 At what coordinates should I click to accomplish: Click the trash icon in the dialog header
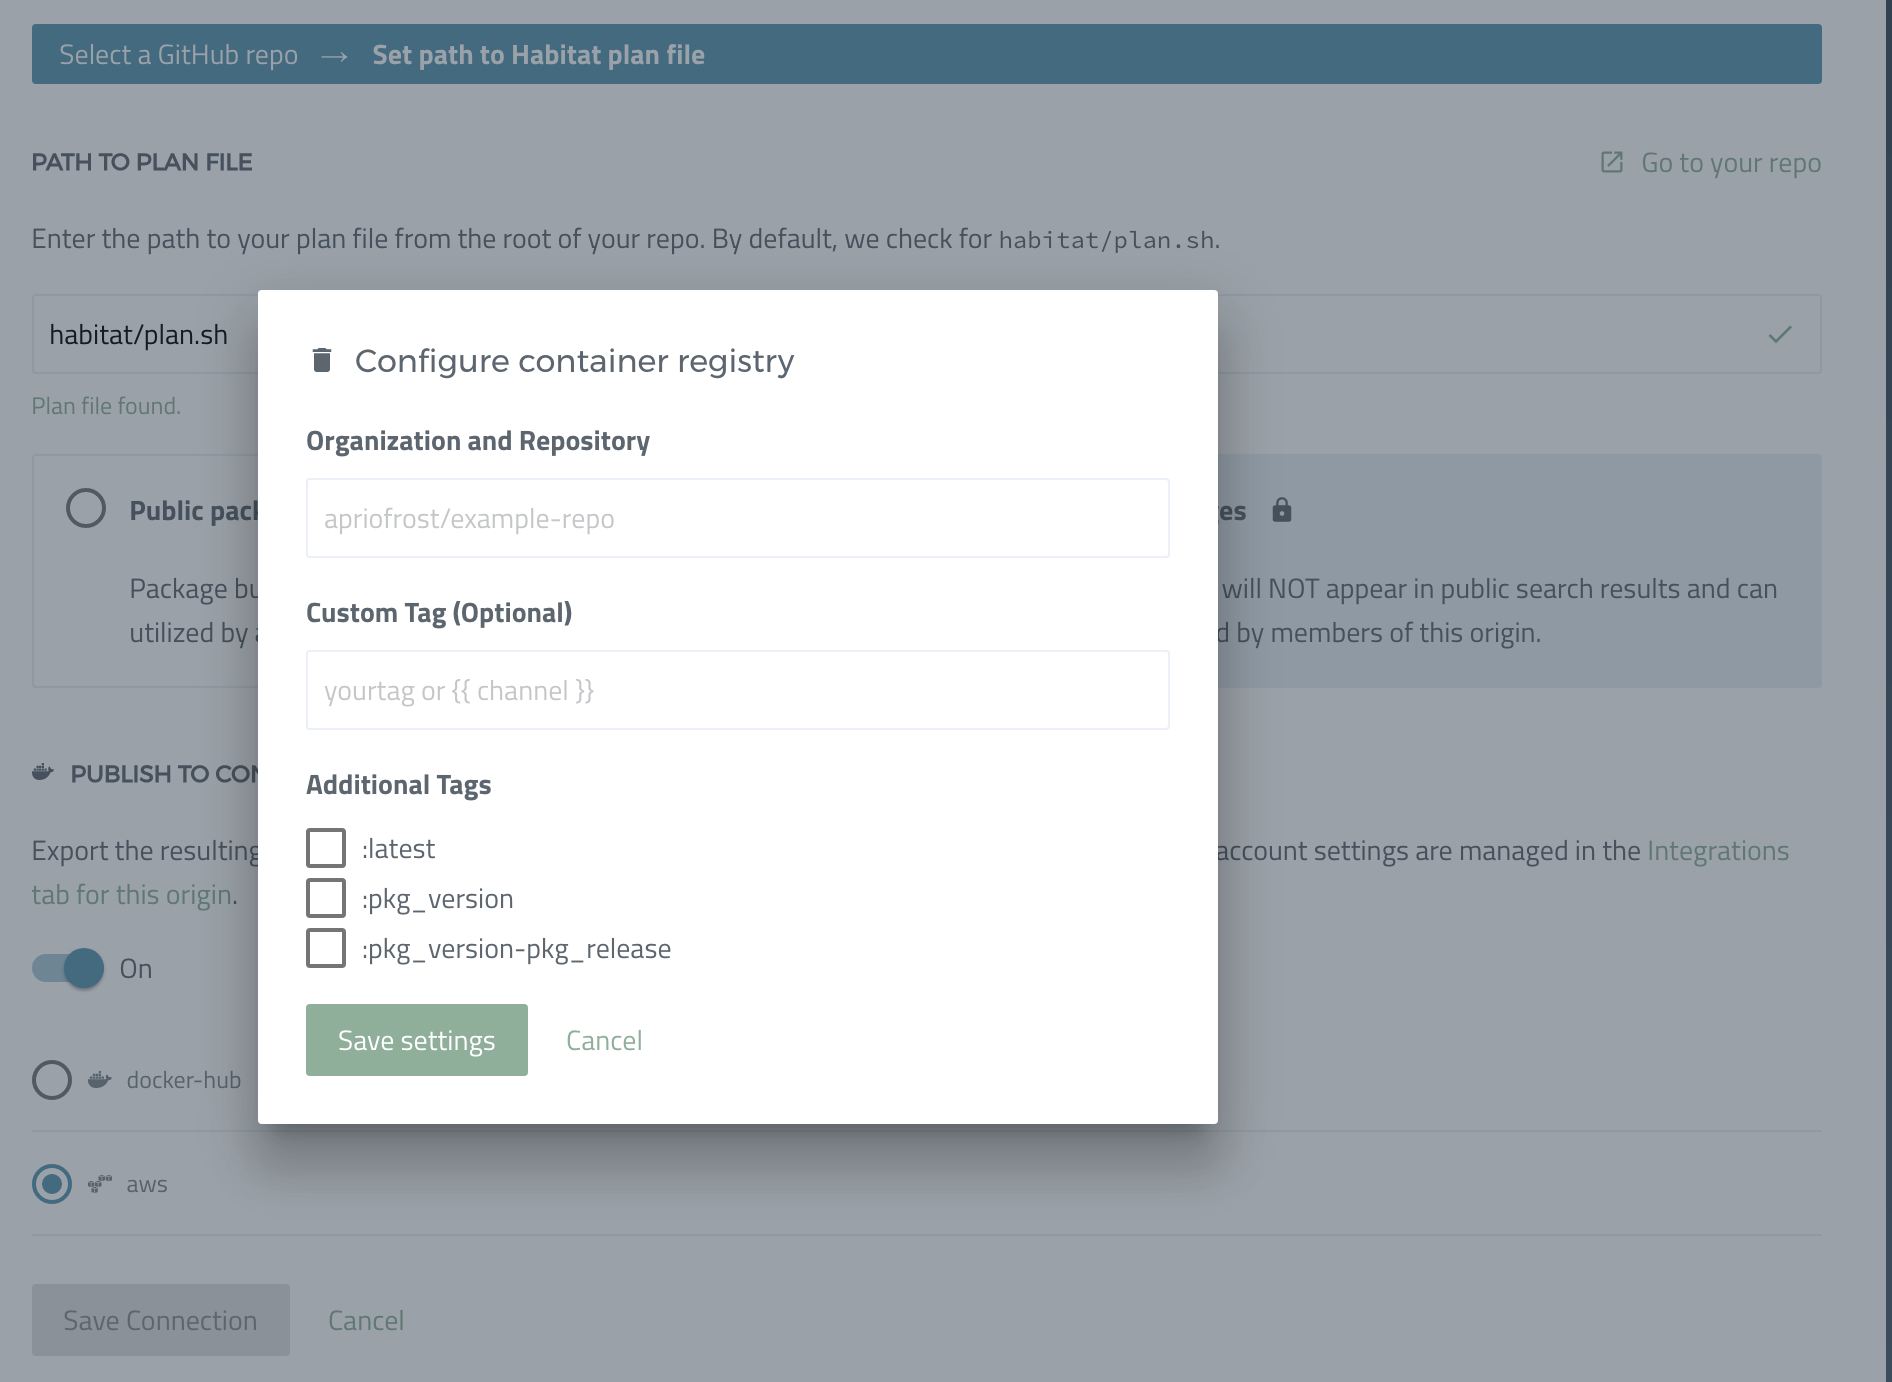(x=322, y=360)
